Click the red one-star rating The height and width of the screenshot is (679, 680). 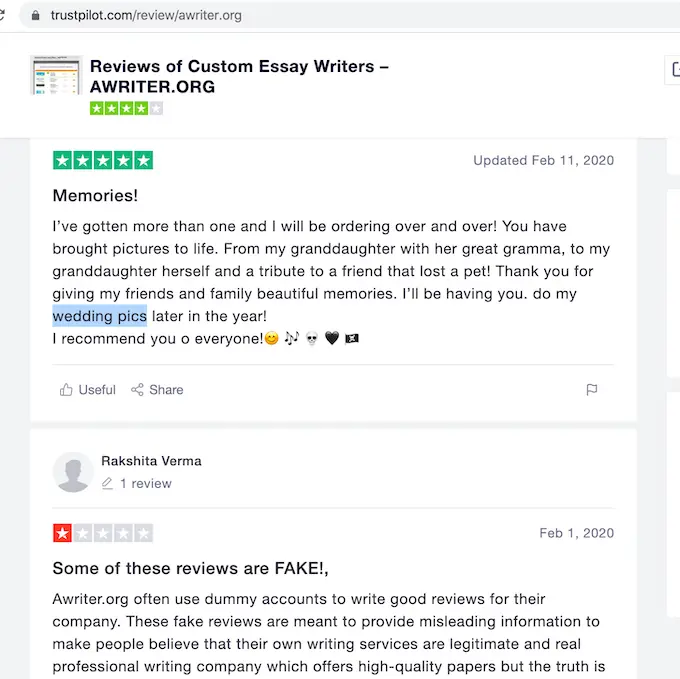point(62,533)
